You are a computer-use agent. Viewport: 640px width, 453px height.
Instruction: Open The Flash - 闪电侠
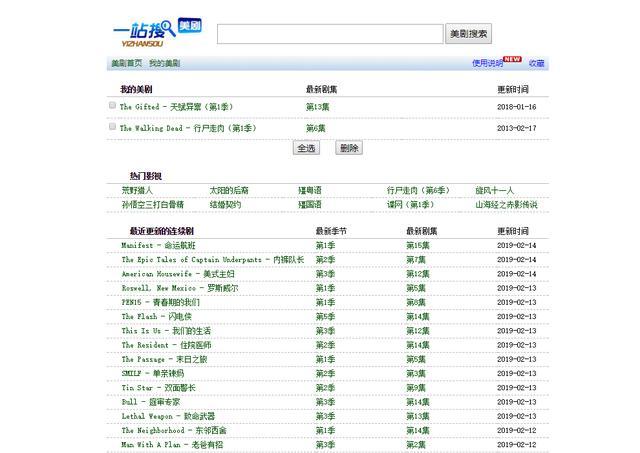point(156,317)
